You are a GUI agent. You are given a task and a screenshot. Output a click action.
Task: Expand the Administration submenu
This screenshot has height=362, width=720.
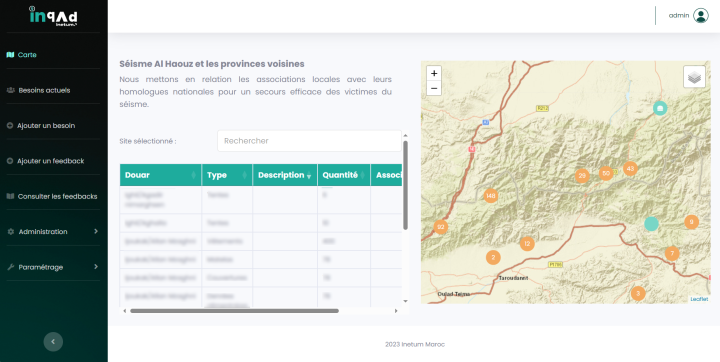click(x=53, y=232)
